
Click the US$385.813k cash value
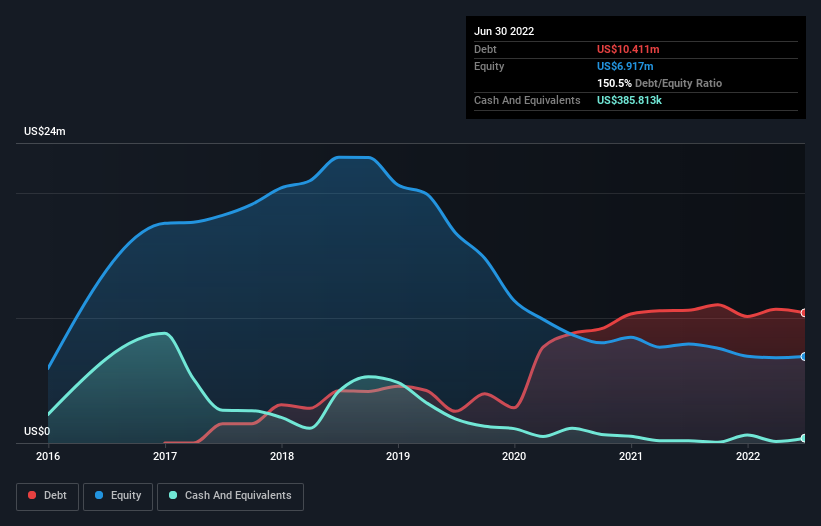pos(629,100)
